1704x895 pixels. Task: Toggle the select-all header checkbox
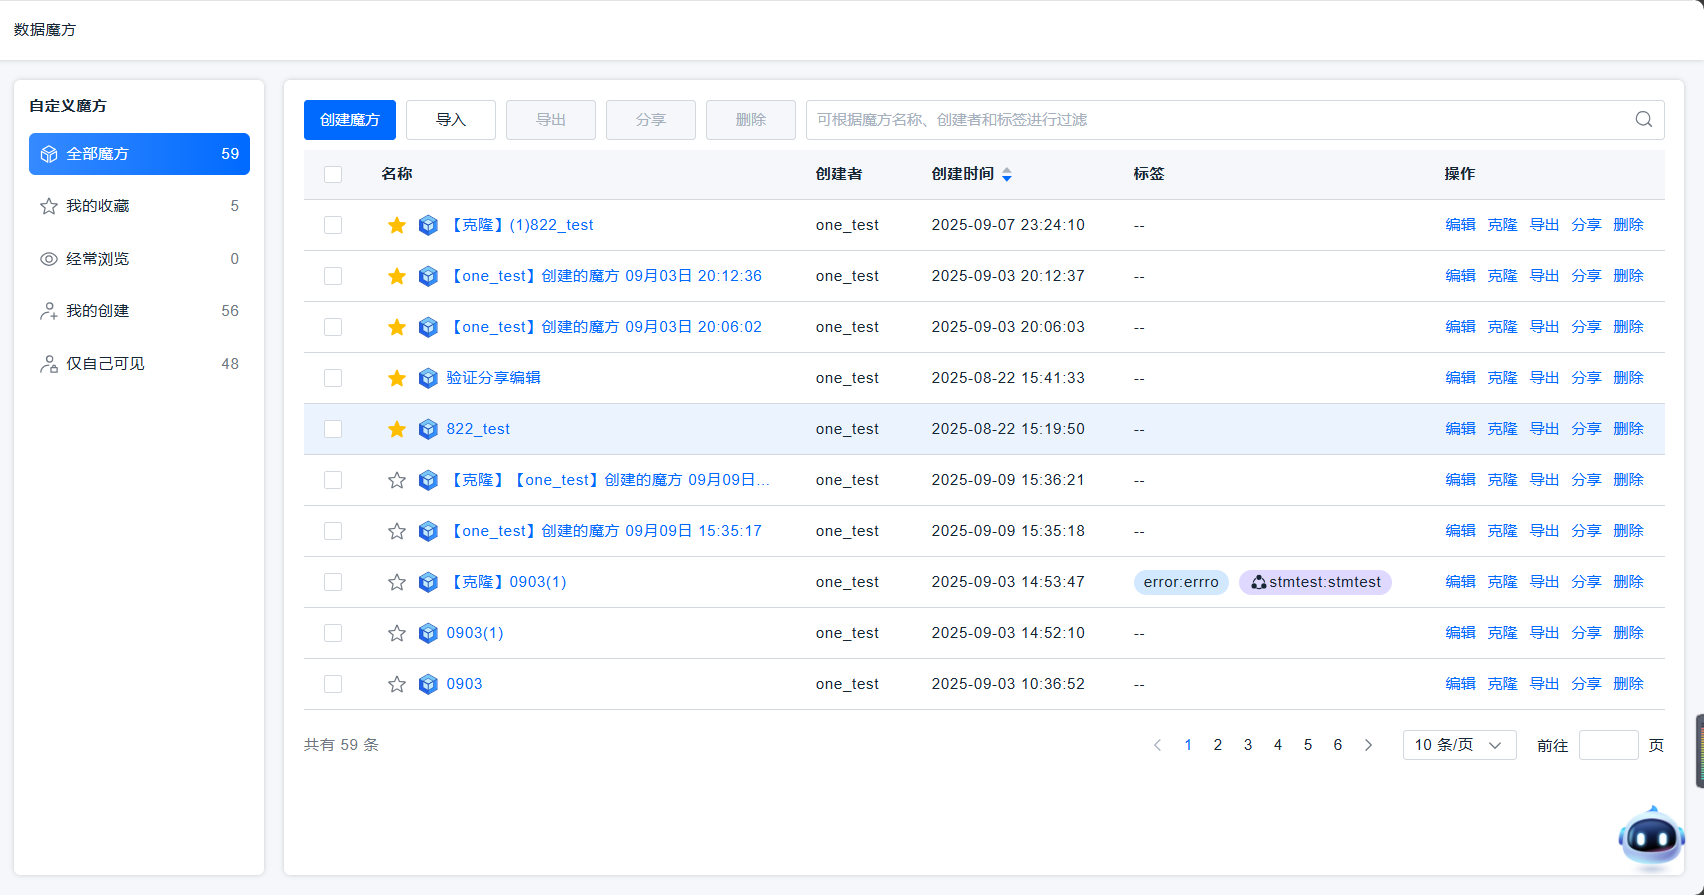click(x=333, y=174)
